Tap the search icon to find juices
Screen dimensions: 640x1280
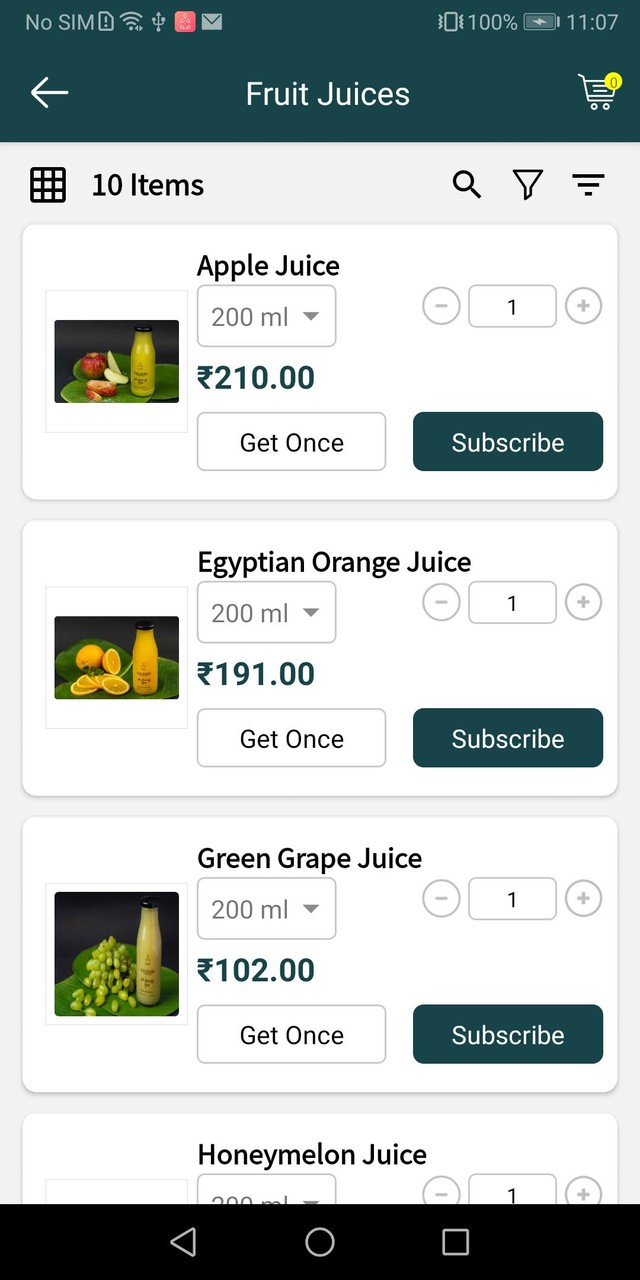(x=466, y=184)
